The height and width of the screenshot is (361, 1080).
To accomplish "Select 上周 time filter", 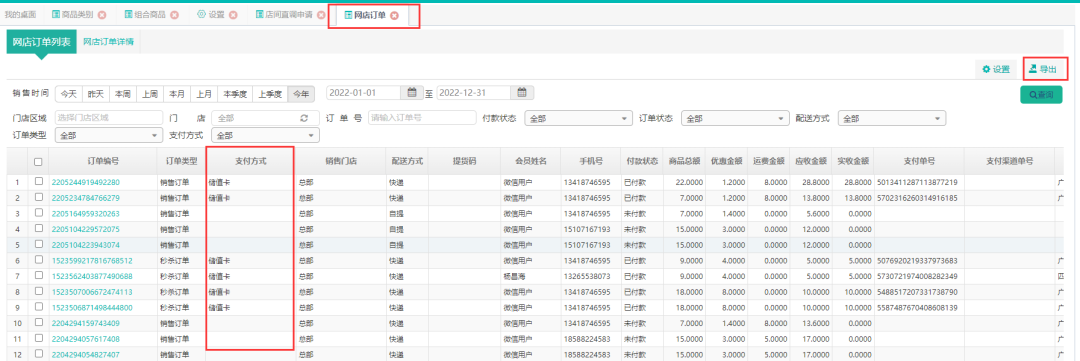I will click(150, 93).
